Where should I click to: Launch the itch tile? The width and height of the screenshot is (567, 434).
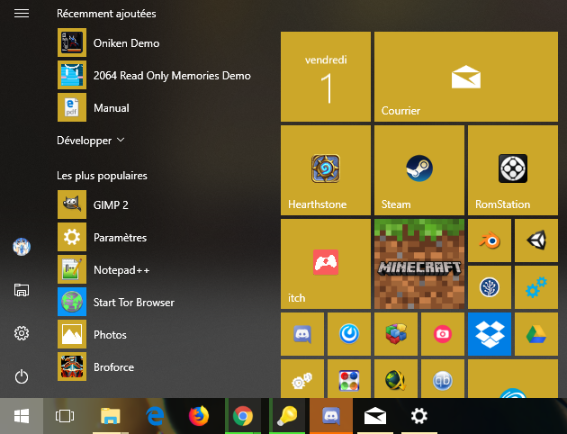pyautogui.click(x=325, y=264)
